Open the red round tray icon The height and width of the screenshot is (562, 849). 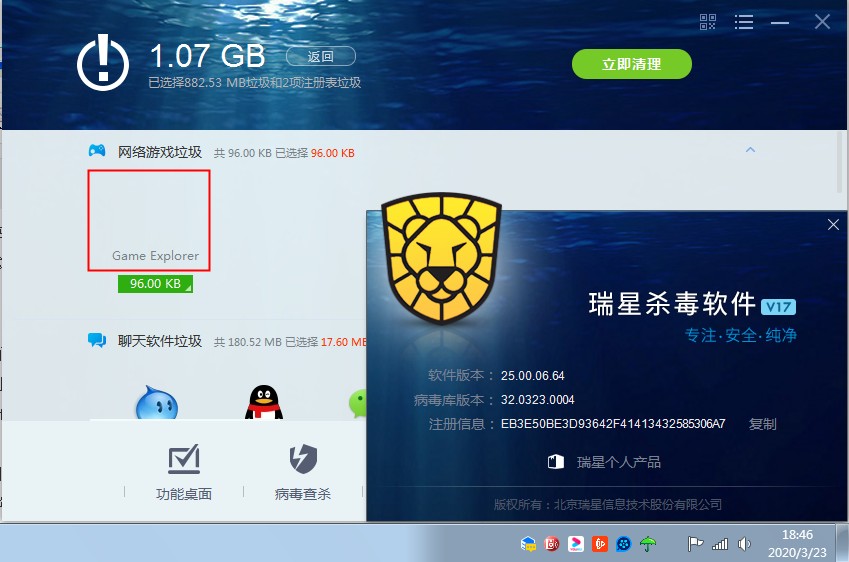click(x=551, y=544)
